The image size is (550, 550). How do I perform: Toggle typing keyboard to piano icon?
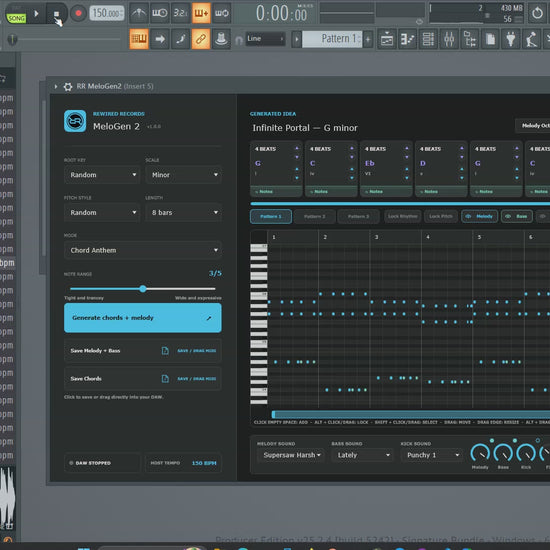[139, 39]
